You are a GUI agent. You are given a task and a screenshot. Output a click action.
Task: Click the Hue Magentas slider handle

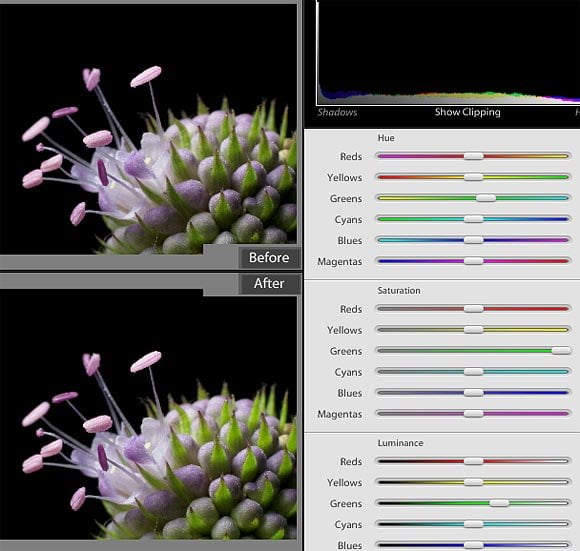pyautogui.click(x=473, y=261)
